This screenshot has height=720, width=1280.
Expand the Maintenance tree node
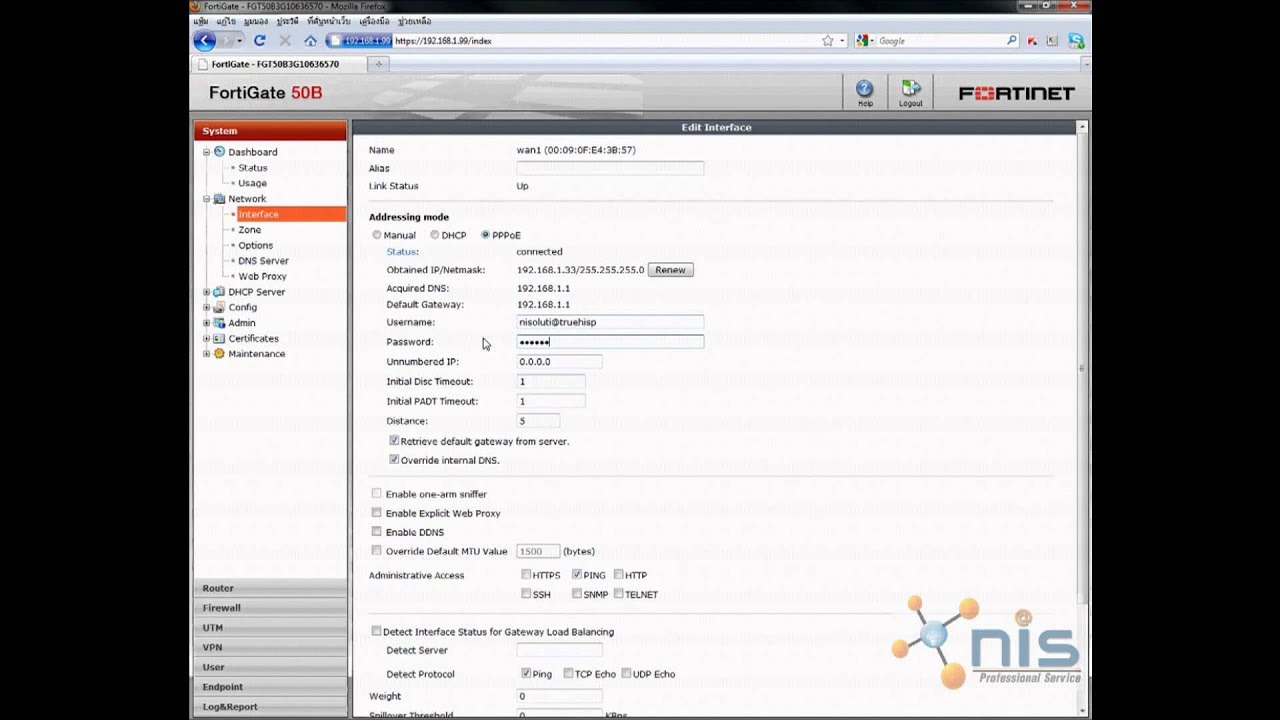pos(207,354)
